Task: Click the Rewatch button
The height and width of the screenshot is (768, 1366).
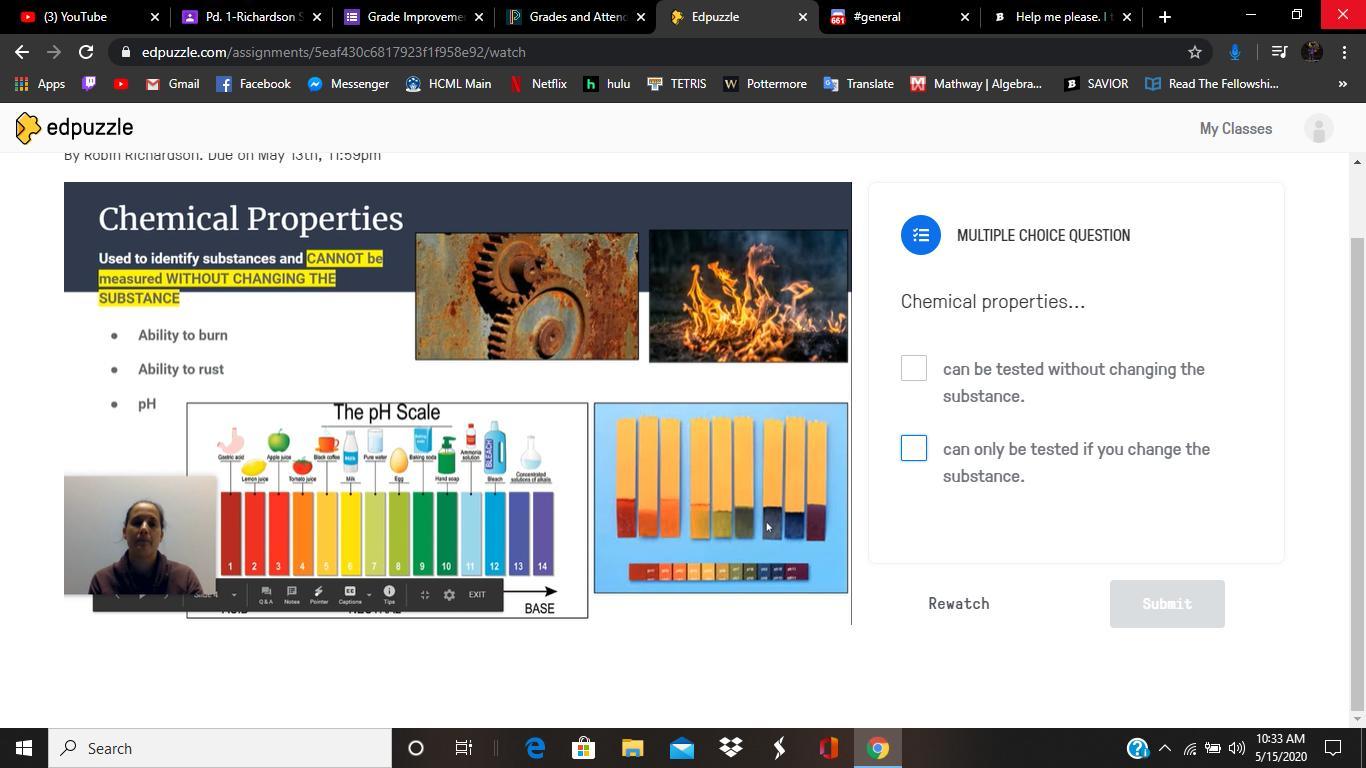Action: click(x=958, y=604)
